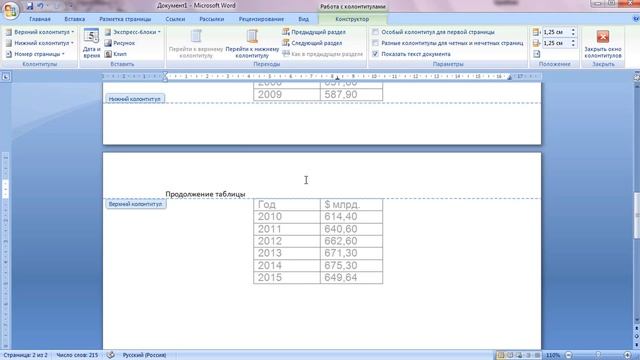Click cell 587,90 on first page
Image resolution: width=640 pixels, height=360 pixels.
(x=351, y=94)
